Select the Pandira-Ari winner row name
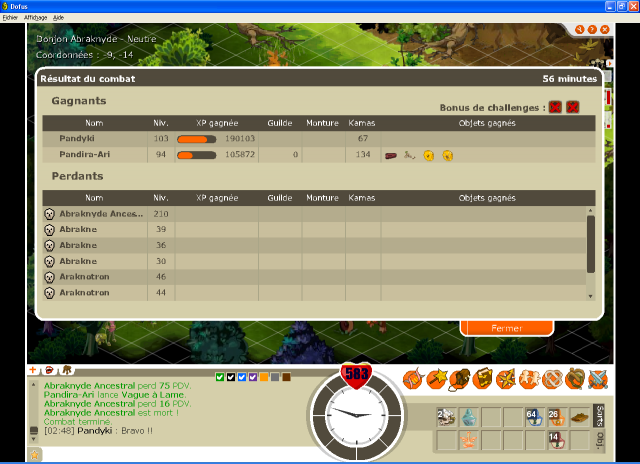The image size is (640, 464). (84, 154)
